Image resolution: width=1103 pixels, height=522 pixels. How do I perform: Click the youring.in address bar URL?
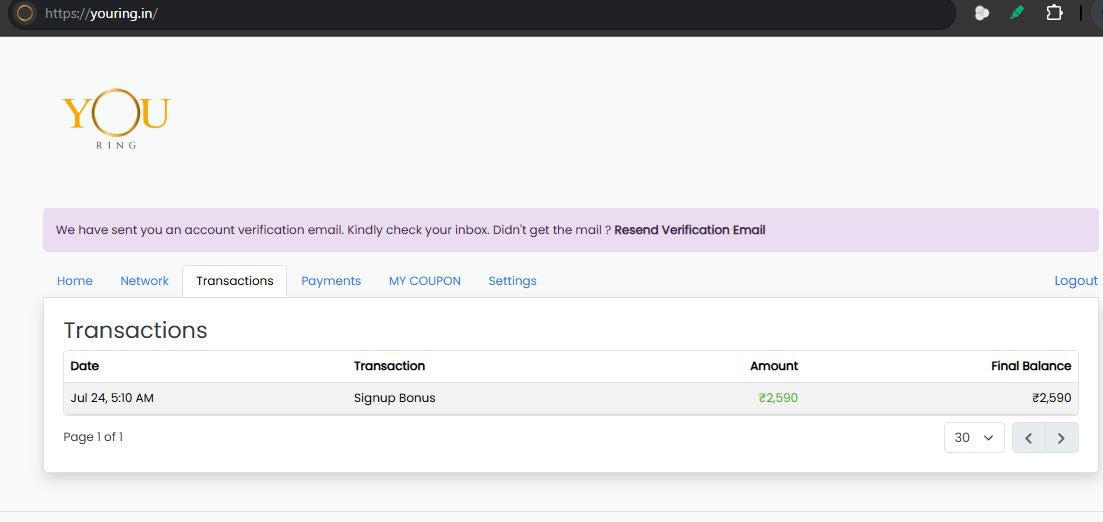point(101,13)
